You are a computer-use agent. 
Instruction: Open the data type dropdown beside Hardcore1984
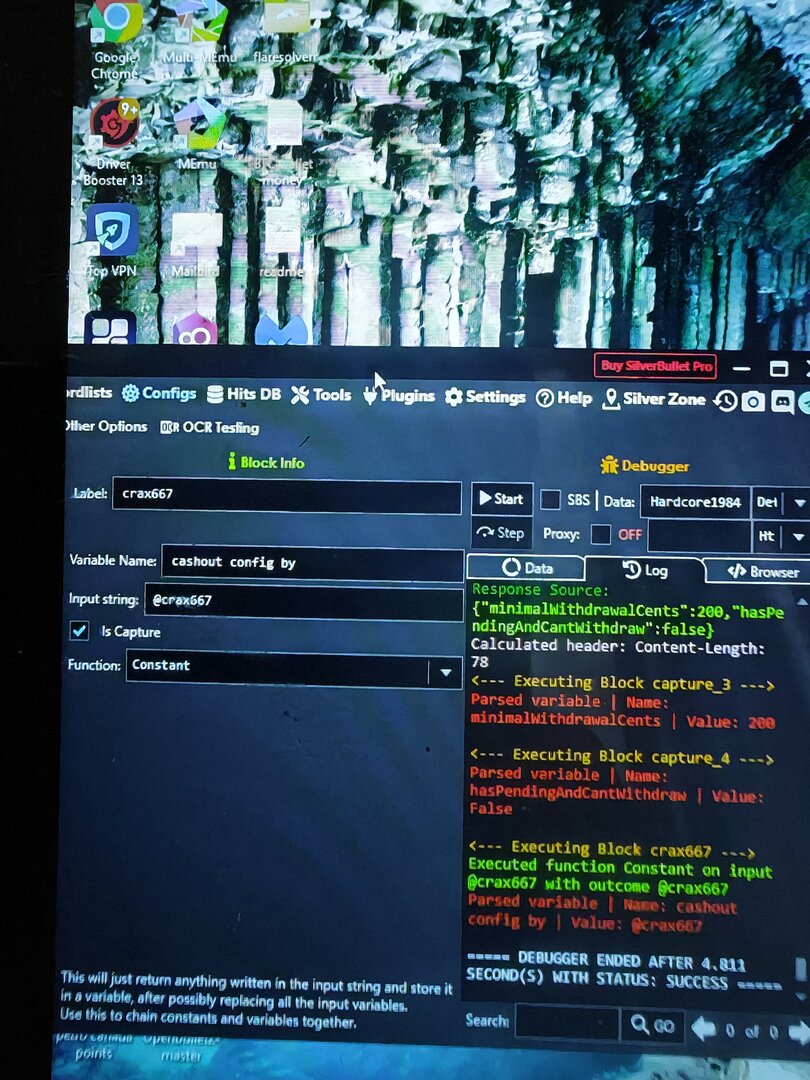coord(796,502)
